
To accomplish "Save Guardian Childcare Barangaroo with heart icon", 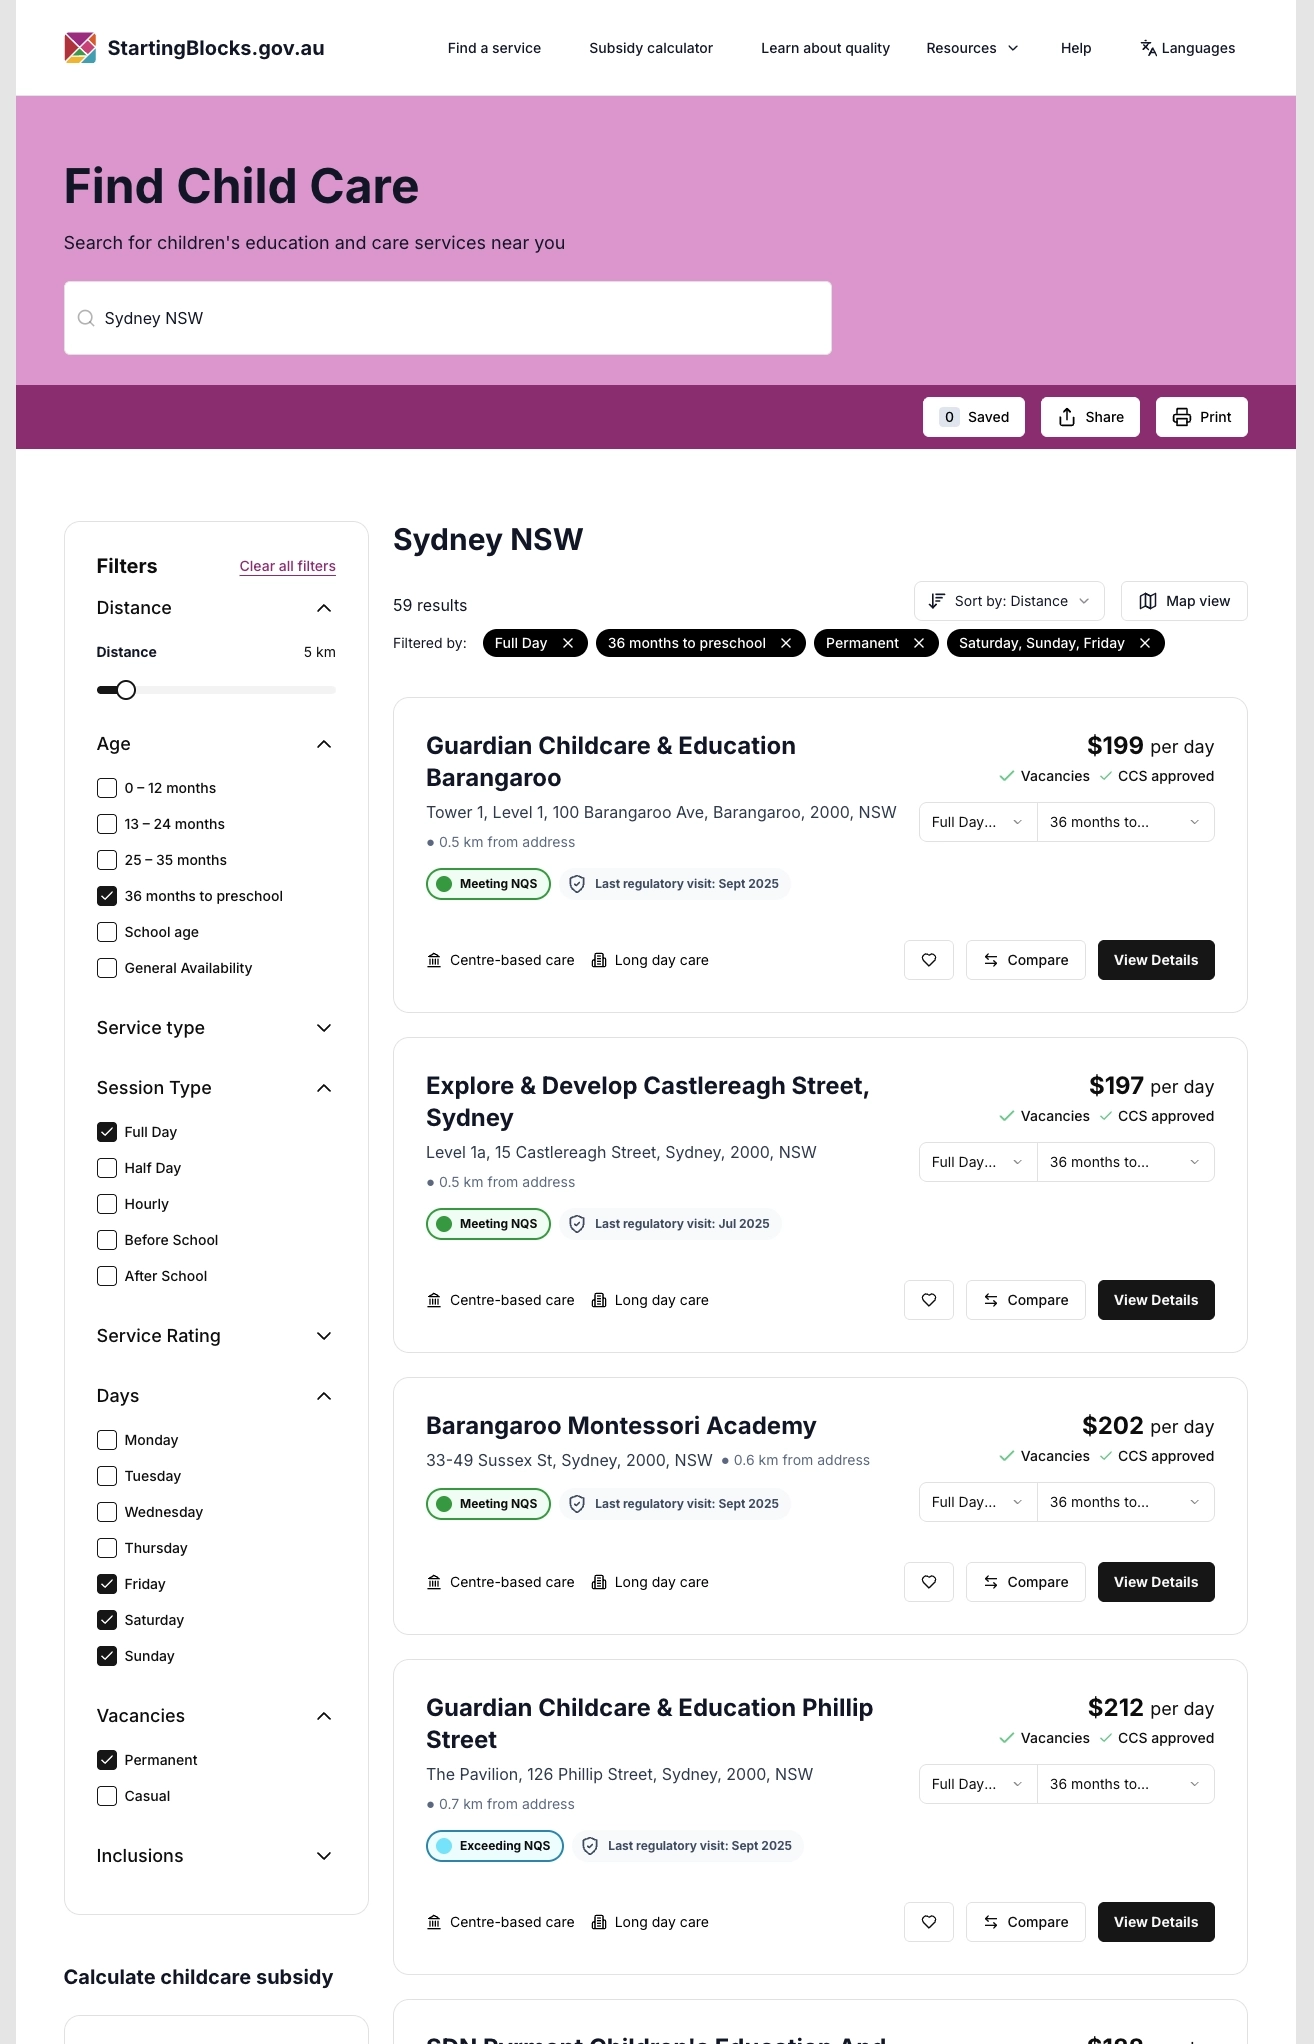I will pyautogui.click(x=929, y=960).
